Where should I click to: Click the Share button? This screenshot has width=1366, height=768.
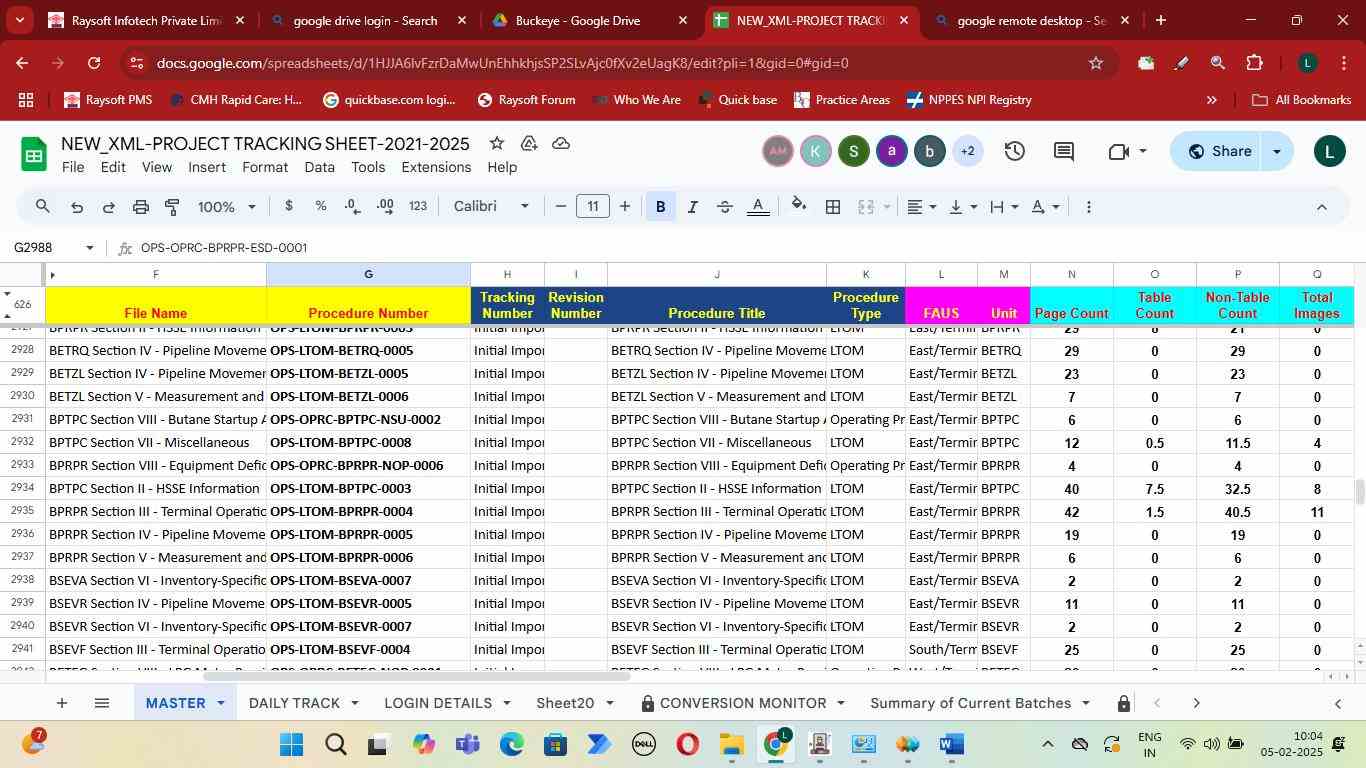(1219, 152)
